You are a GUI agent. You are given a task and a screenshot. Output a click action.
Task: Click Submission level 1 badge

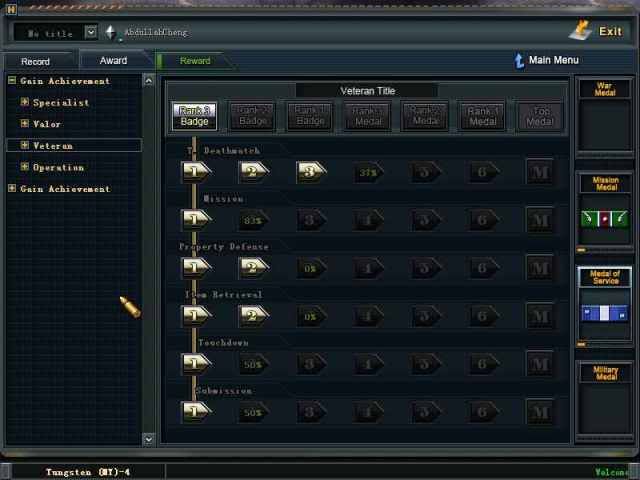194,412
